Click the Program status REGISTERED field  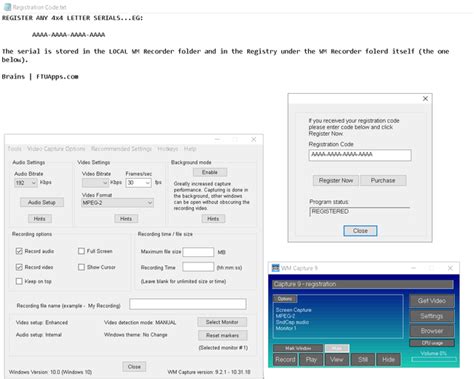point(360,212)
